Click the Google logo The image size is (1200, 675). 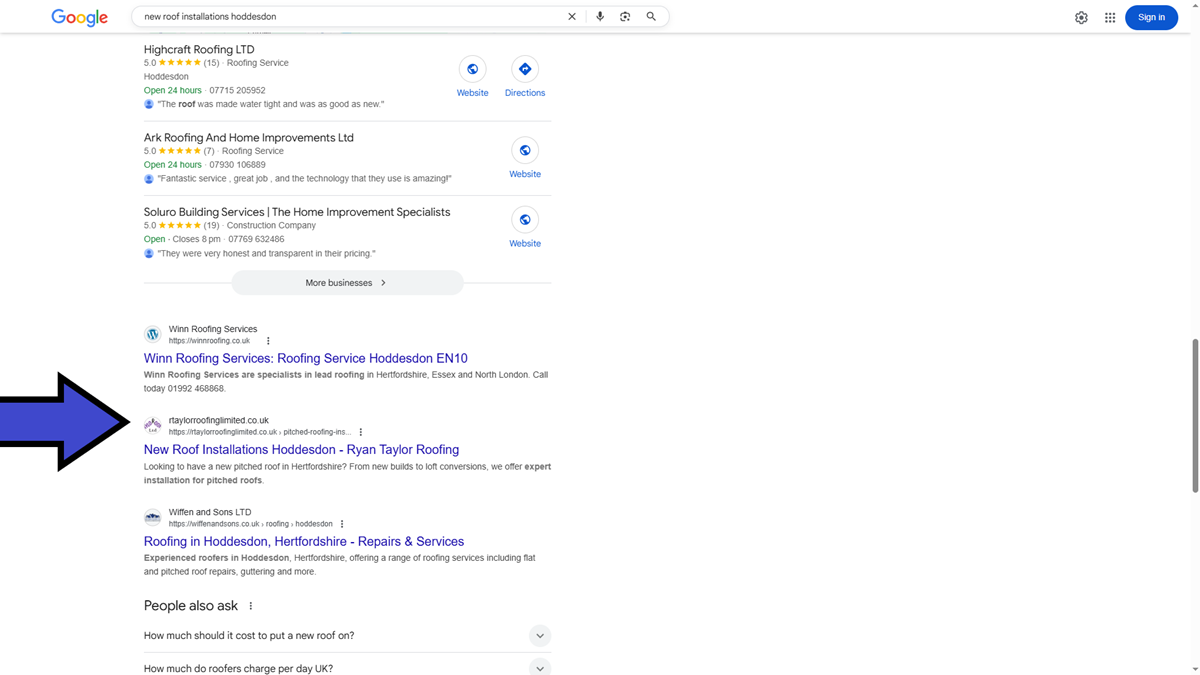pos(79,17)
